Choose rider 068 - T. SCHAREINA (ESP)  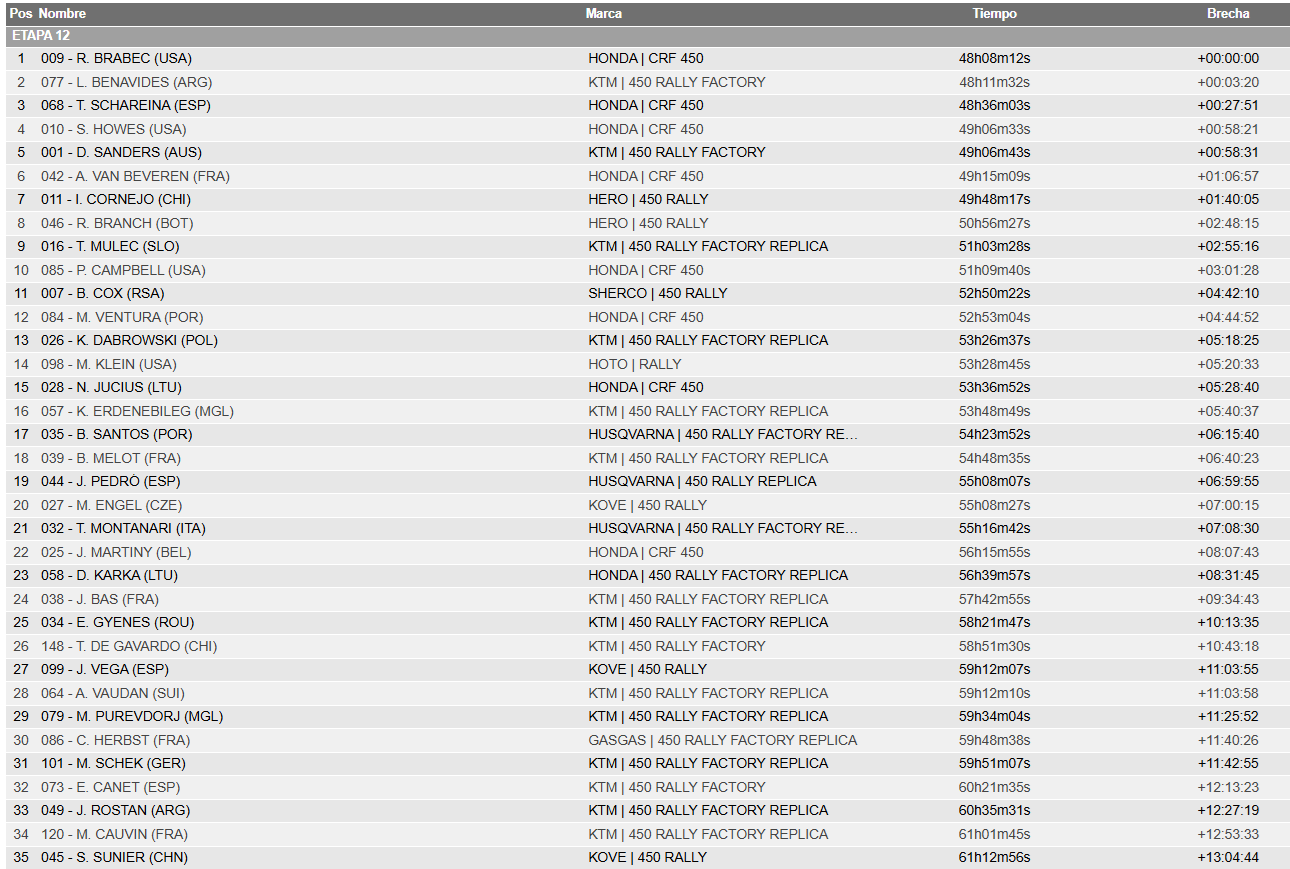pos(126,105)
